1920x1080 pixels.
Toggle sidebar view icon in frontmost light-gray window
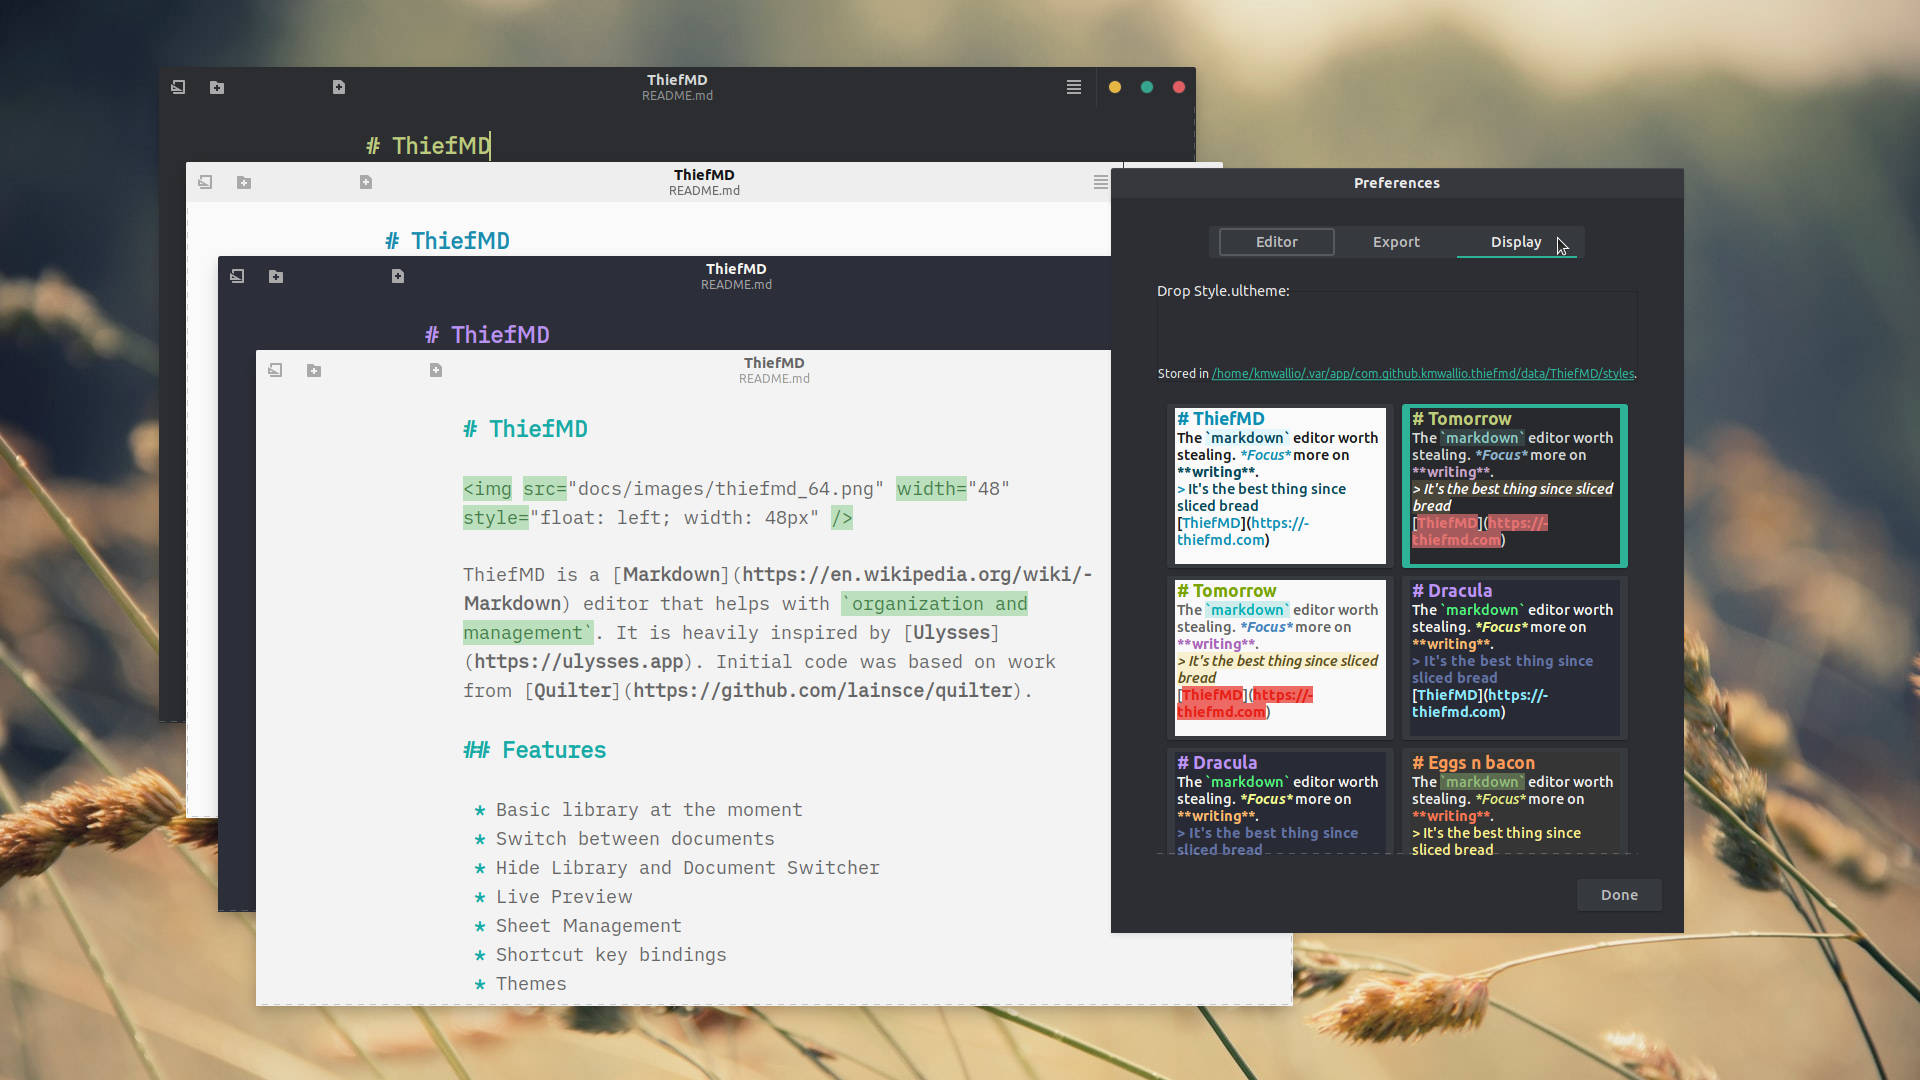275,370
